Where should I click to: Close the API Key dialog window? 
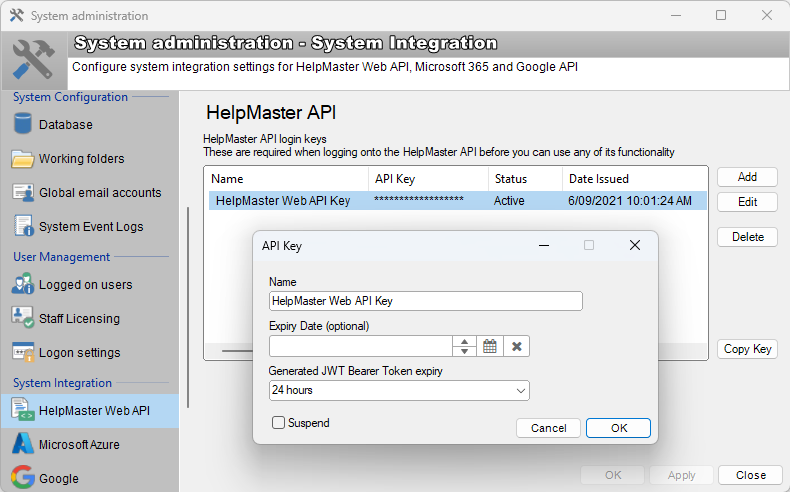point(635,245)
